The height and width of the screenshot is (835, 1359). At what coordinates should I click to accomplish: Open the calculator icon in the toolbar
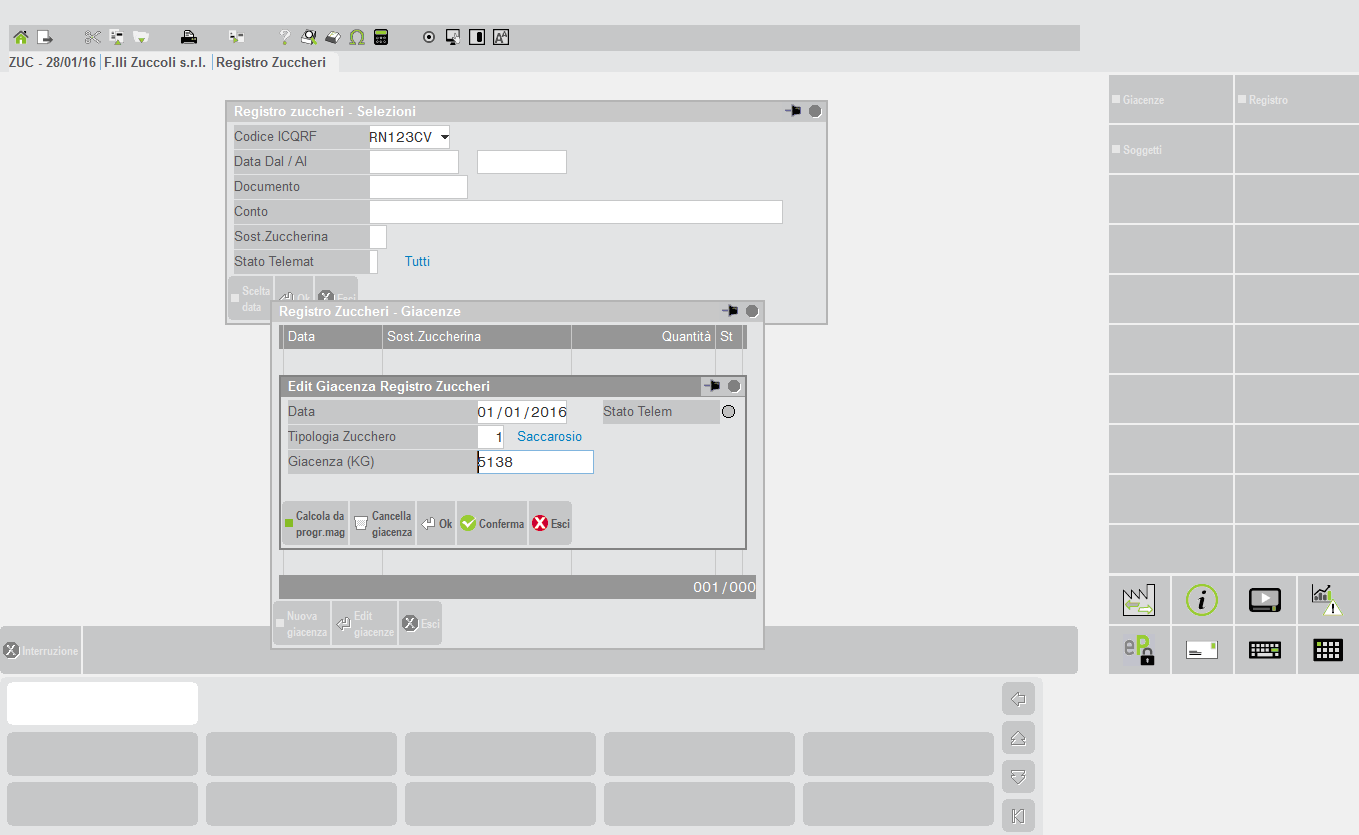381,38
